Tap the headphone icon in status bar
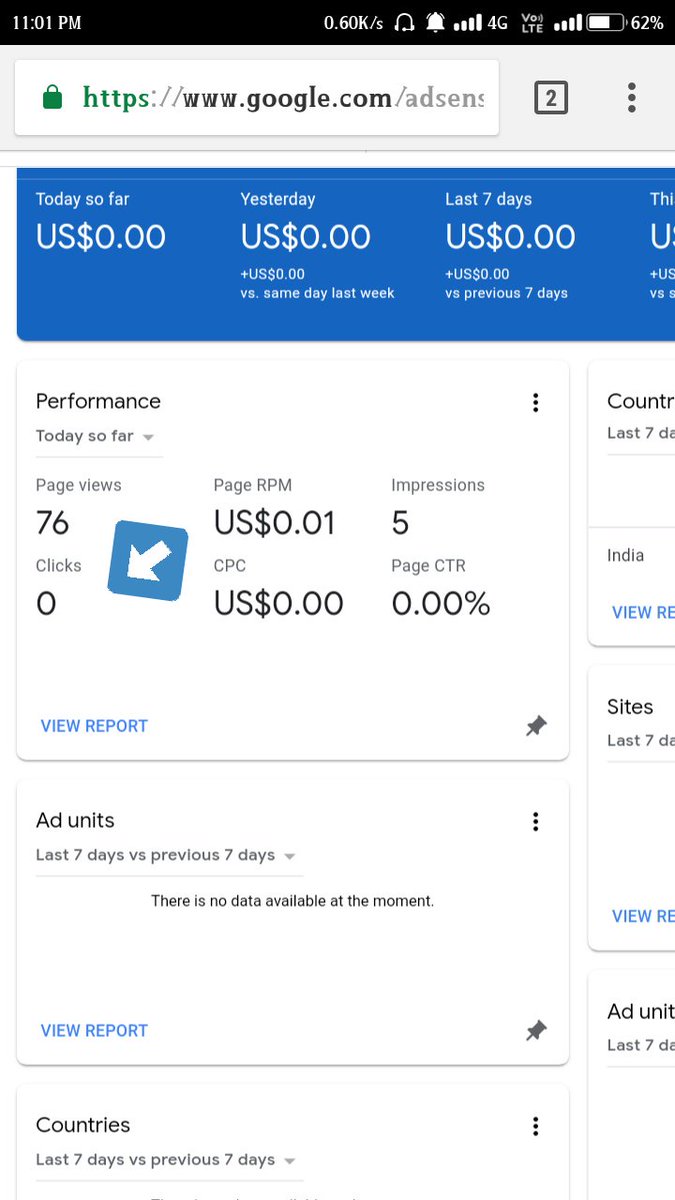Screen dimensions: 675x1200 tap(405, 22)
